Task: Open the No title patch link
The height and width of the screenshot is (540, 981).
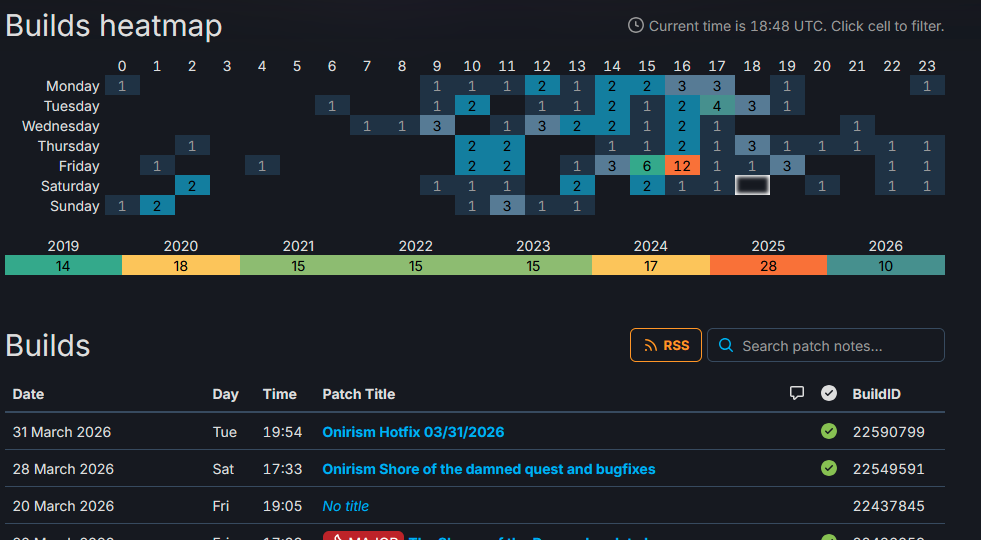Action: [x=345, y=506]
